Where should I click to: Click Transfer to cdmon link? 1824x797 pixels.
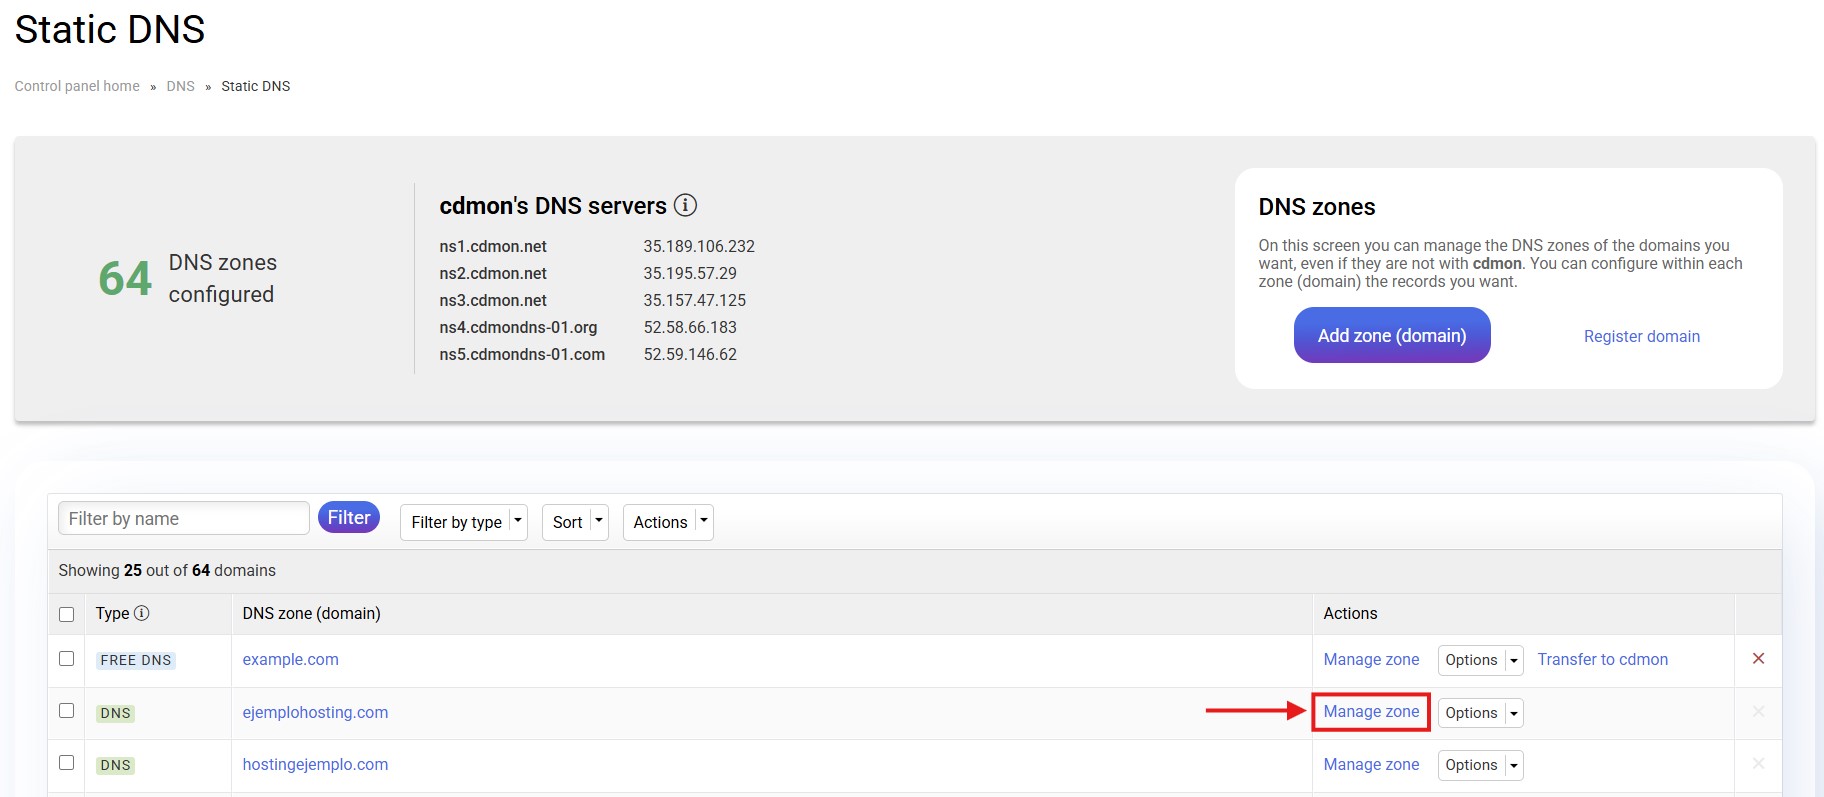click(1602, 660)
